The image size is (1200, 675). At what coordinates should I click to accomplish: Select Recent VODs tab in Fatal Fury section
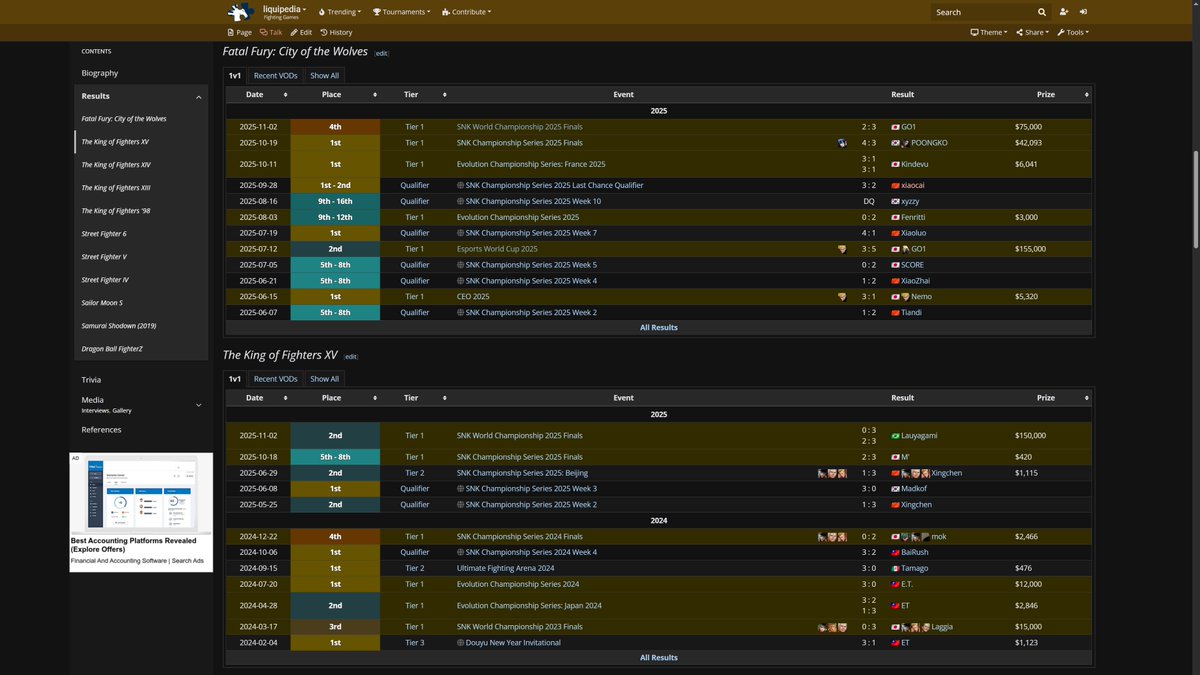click(x=275, y=75)
